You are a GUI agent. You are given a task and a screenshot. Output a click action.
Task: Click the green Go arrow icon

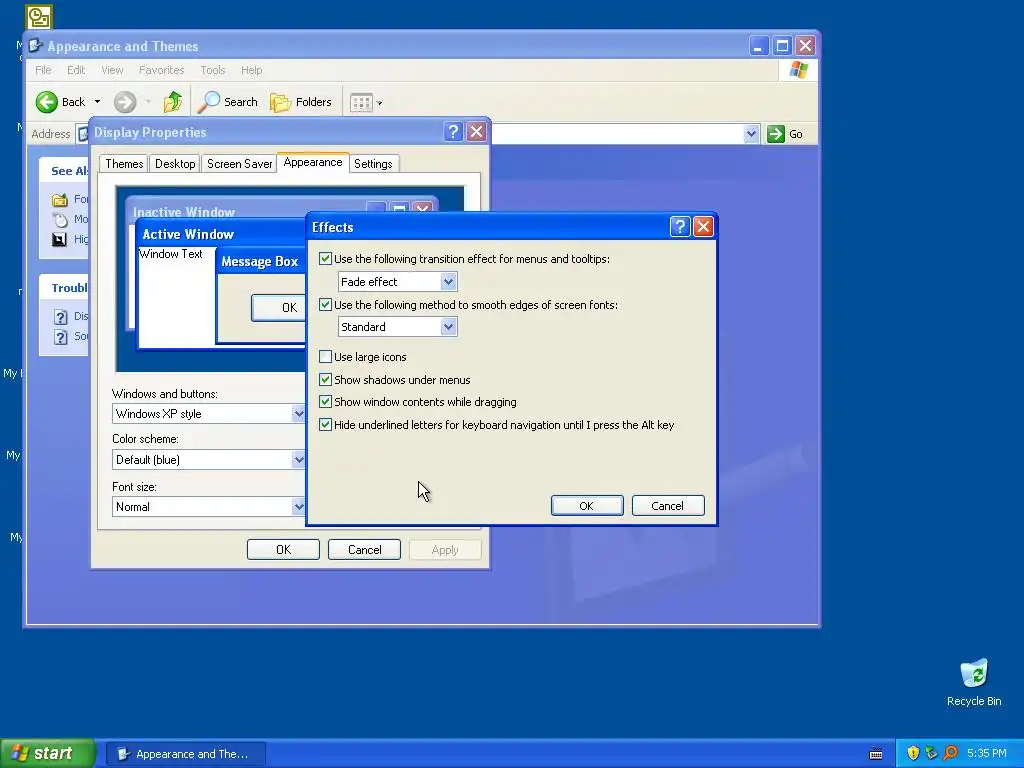776,134
